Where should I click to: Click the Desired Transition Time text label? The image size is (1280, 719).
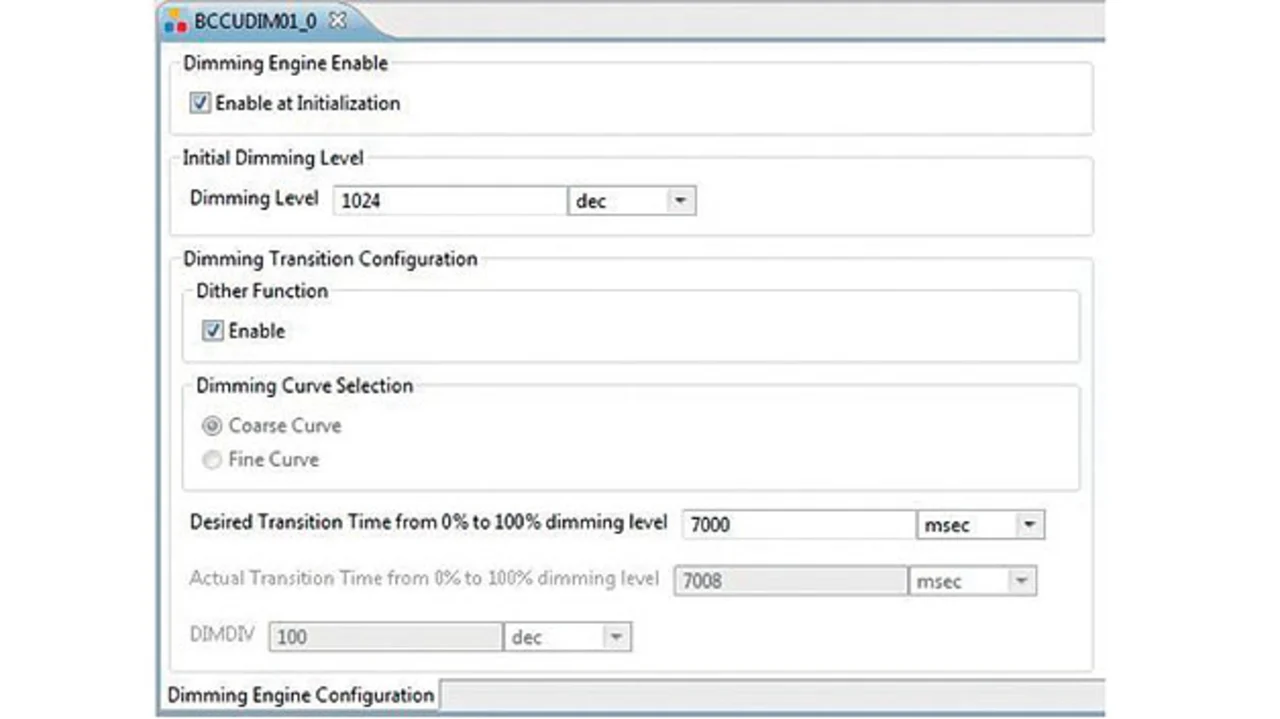coord(428,522)
